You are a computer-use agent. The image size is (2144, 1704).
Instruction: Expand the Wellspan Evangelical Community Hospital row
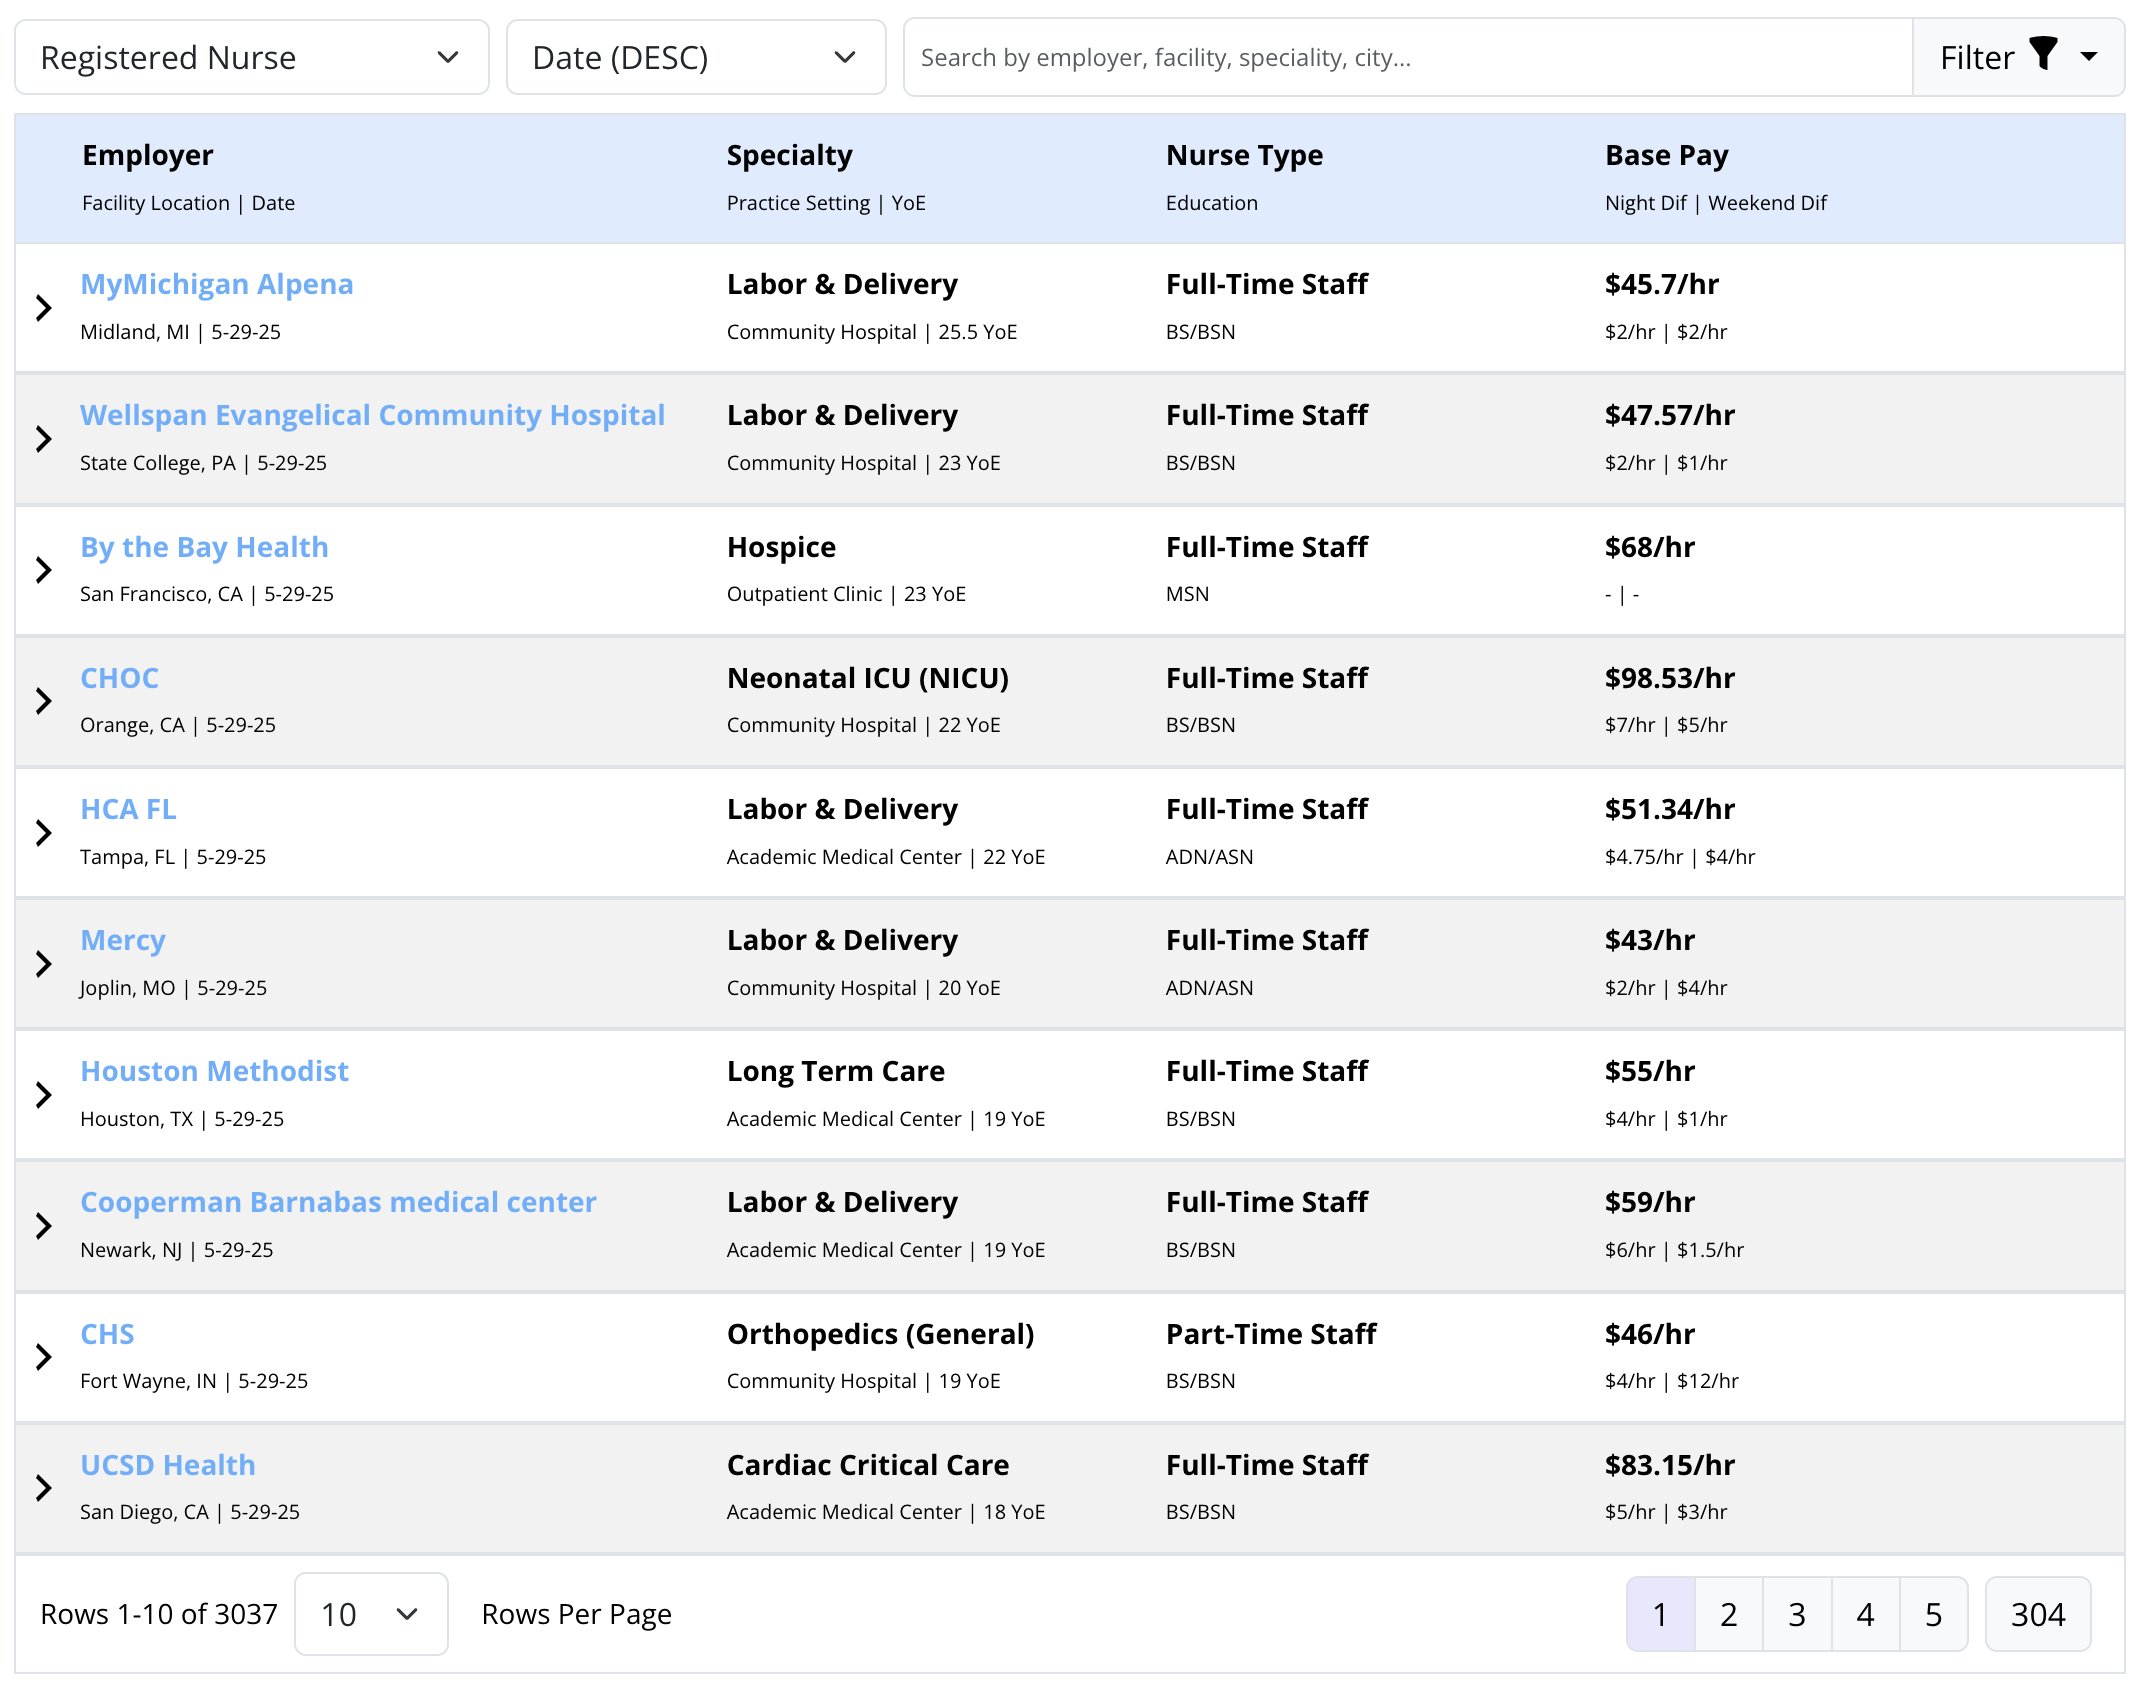(44, 439)
